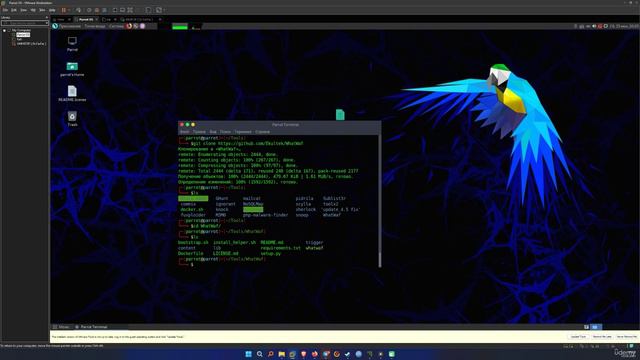The width and height of the screenshot is (640, 360).
Task: Switch to the Parrot OS VM tab
Action: [x=86, y=20]
